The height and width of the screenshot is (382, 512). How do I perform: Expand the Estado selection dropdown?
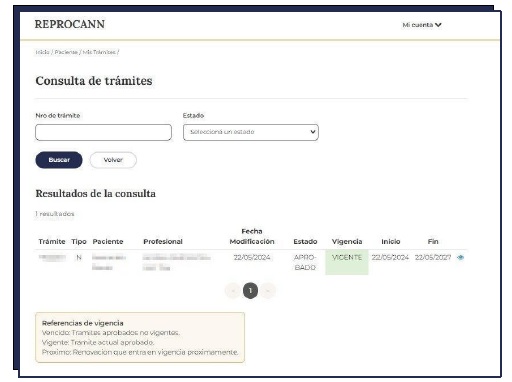pyautogui.click(x=251, y=132)
